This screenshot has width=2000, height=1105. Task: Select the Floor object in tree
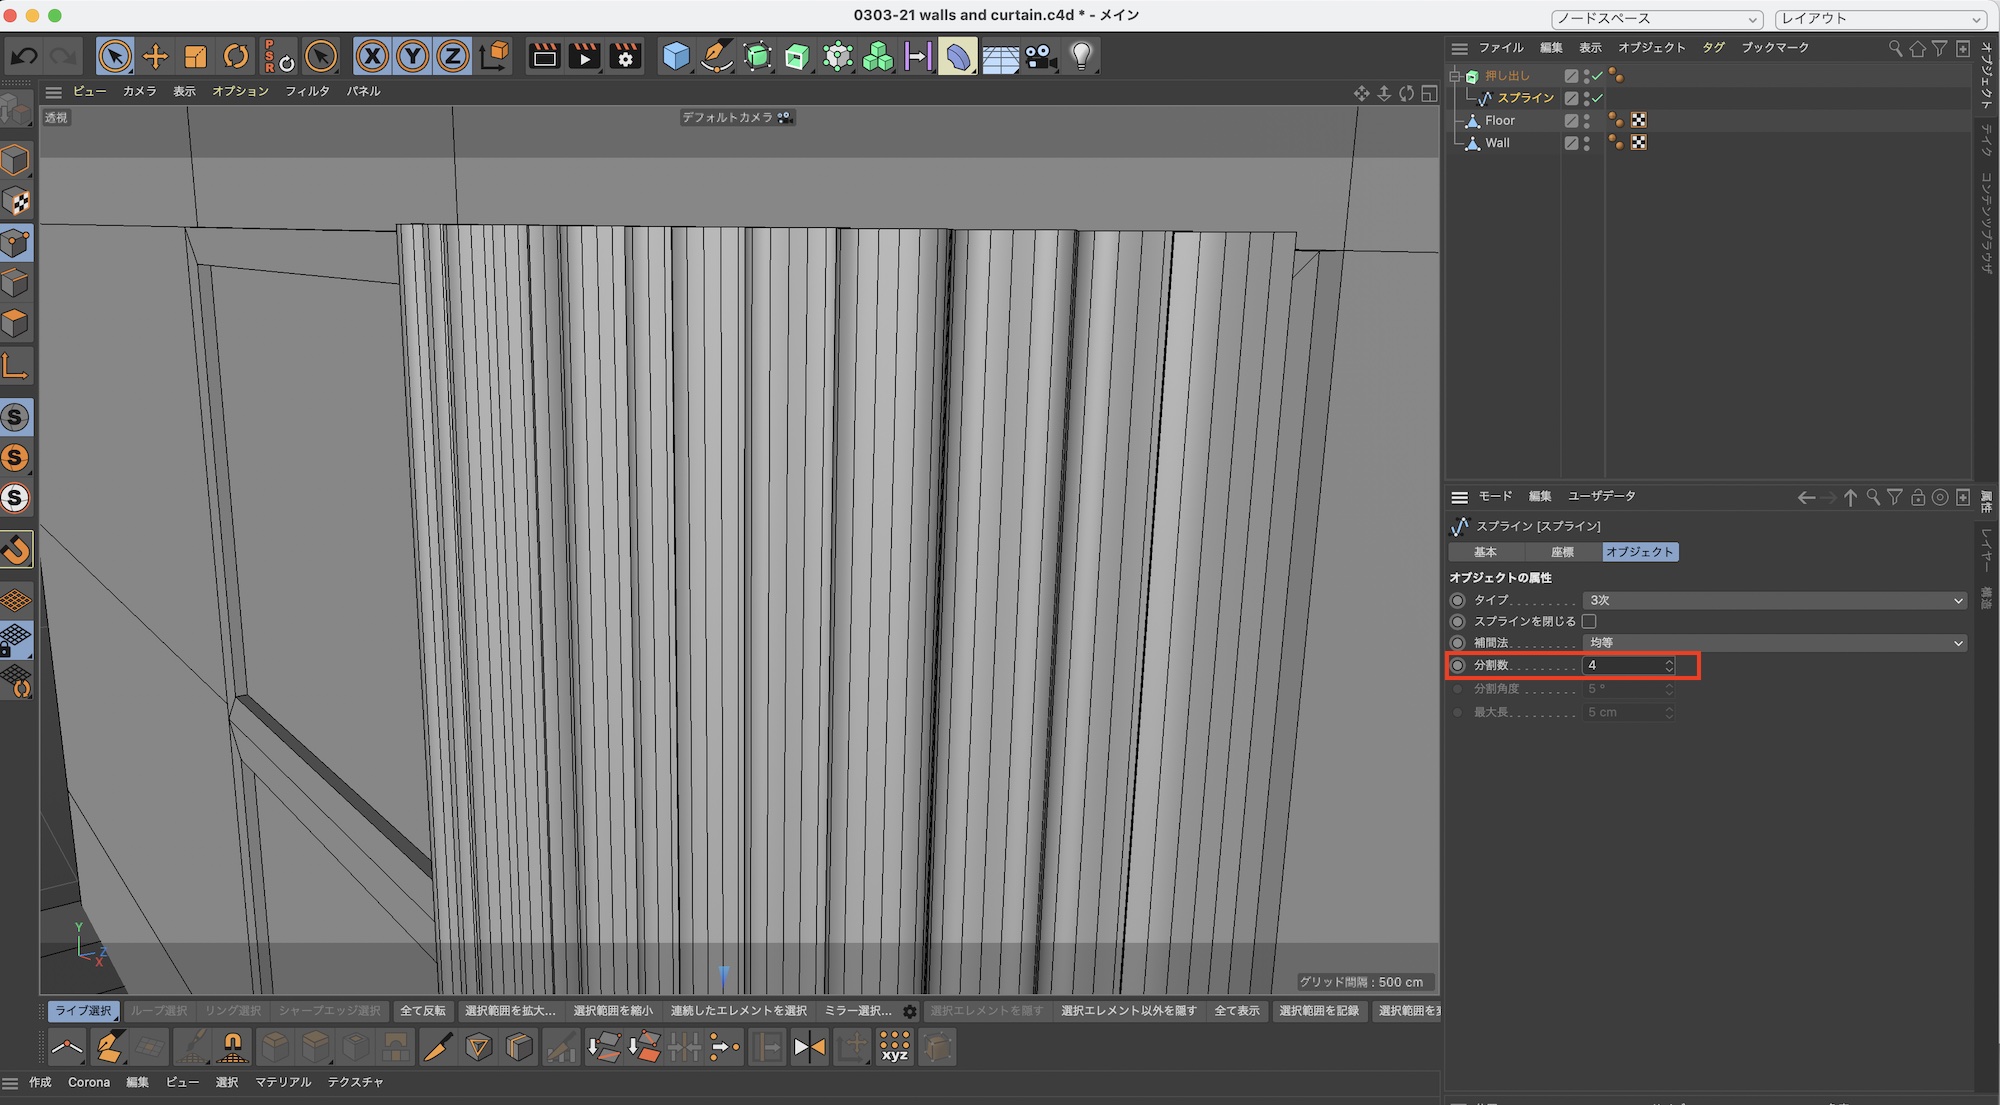click(1499, 120)
